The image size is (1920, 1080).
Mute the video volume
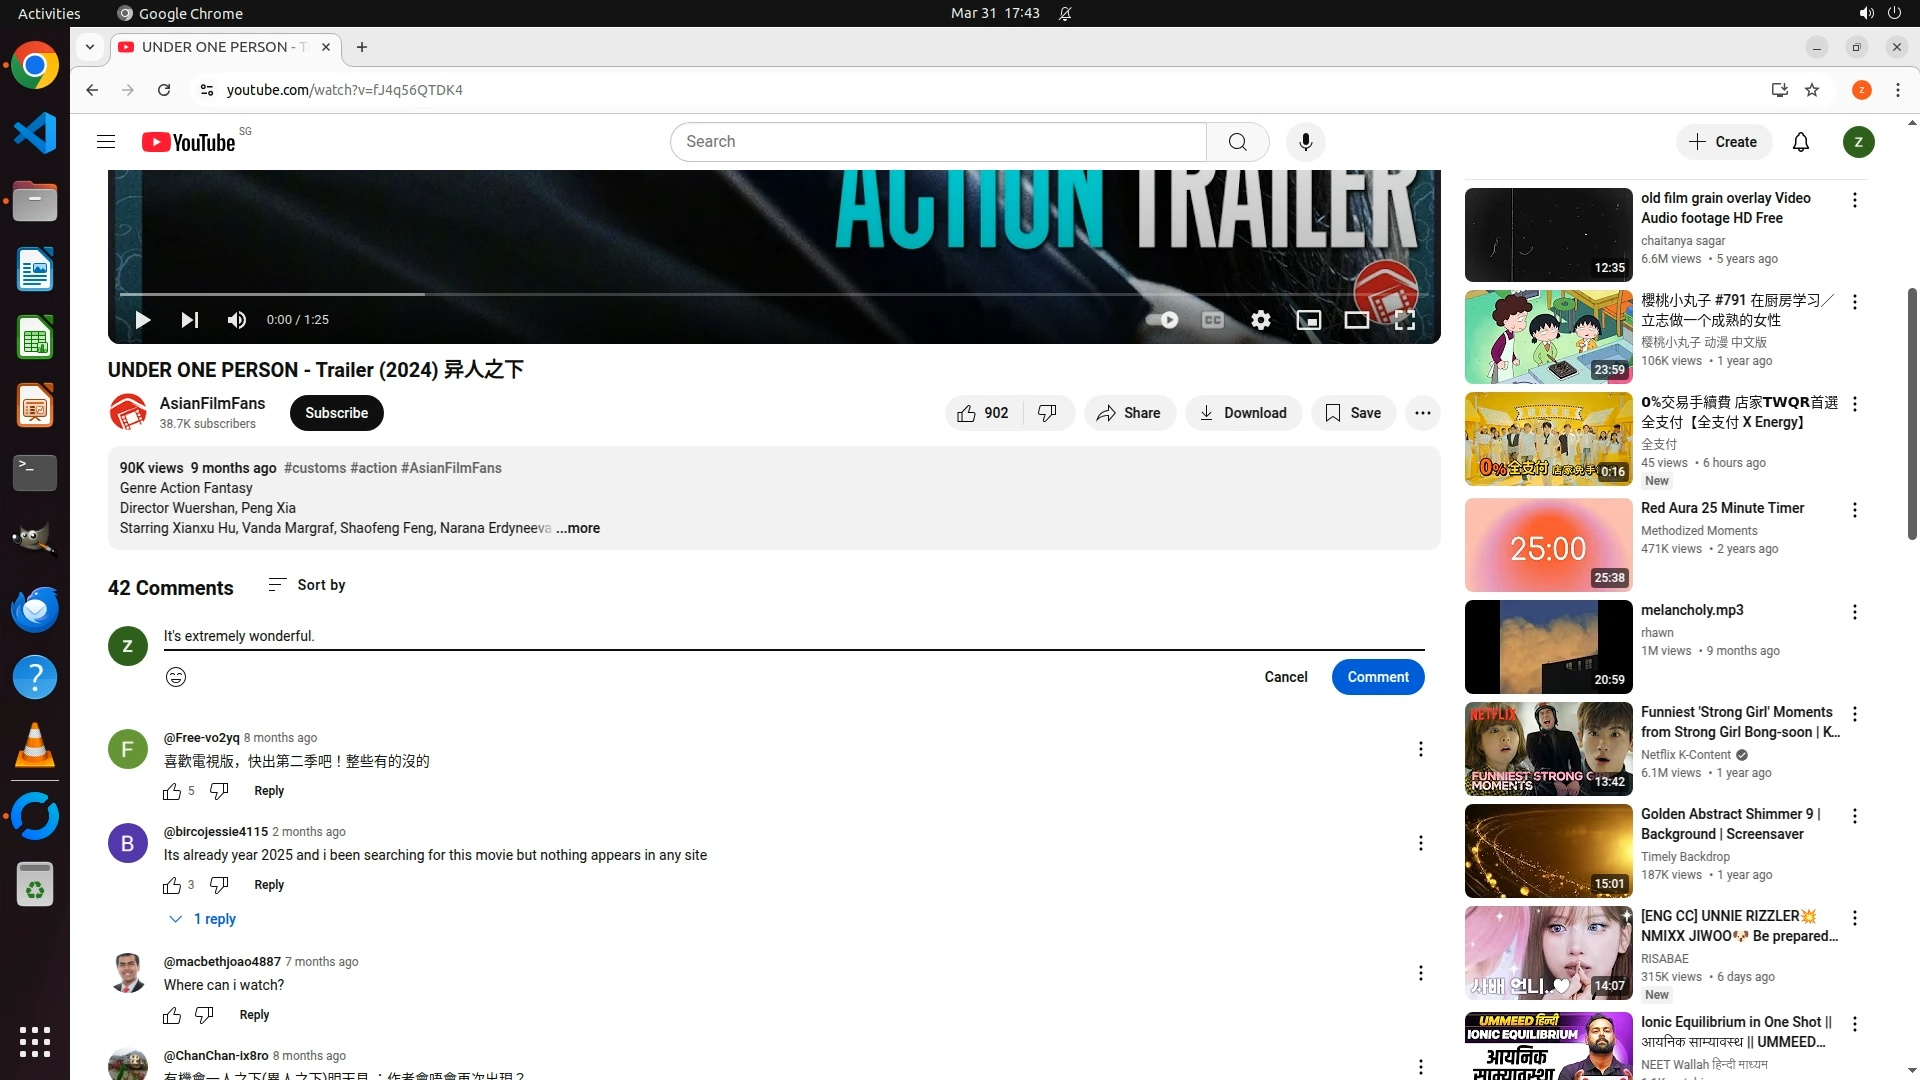click(236, 320)
